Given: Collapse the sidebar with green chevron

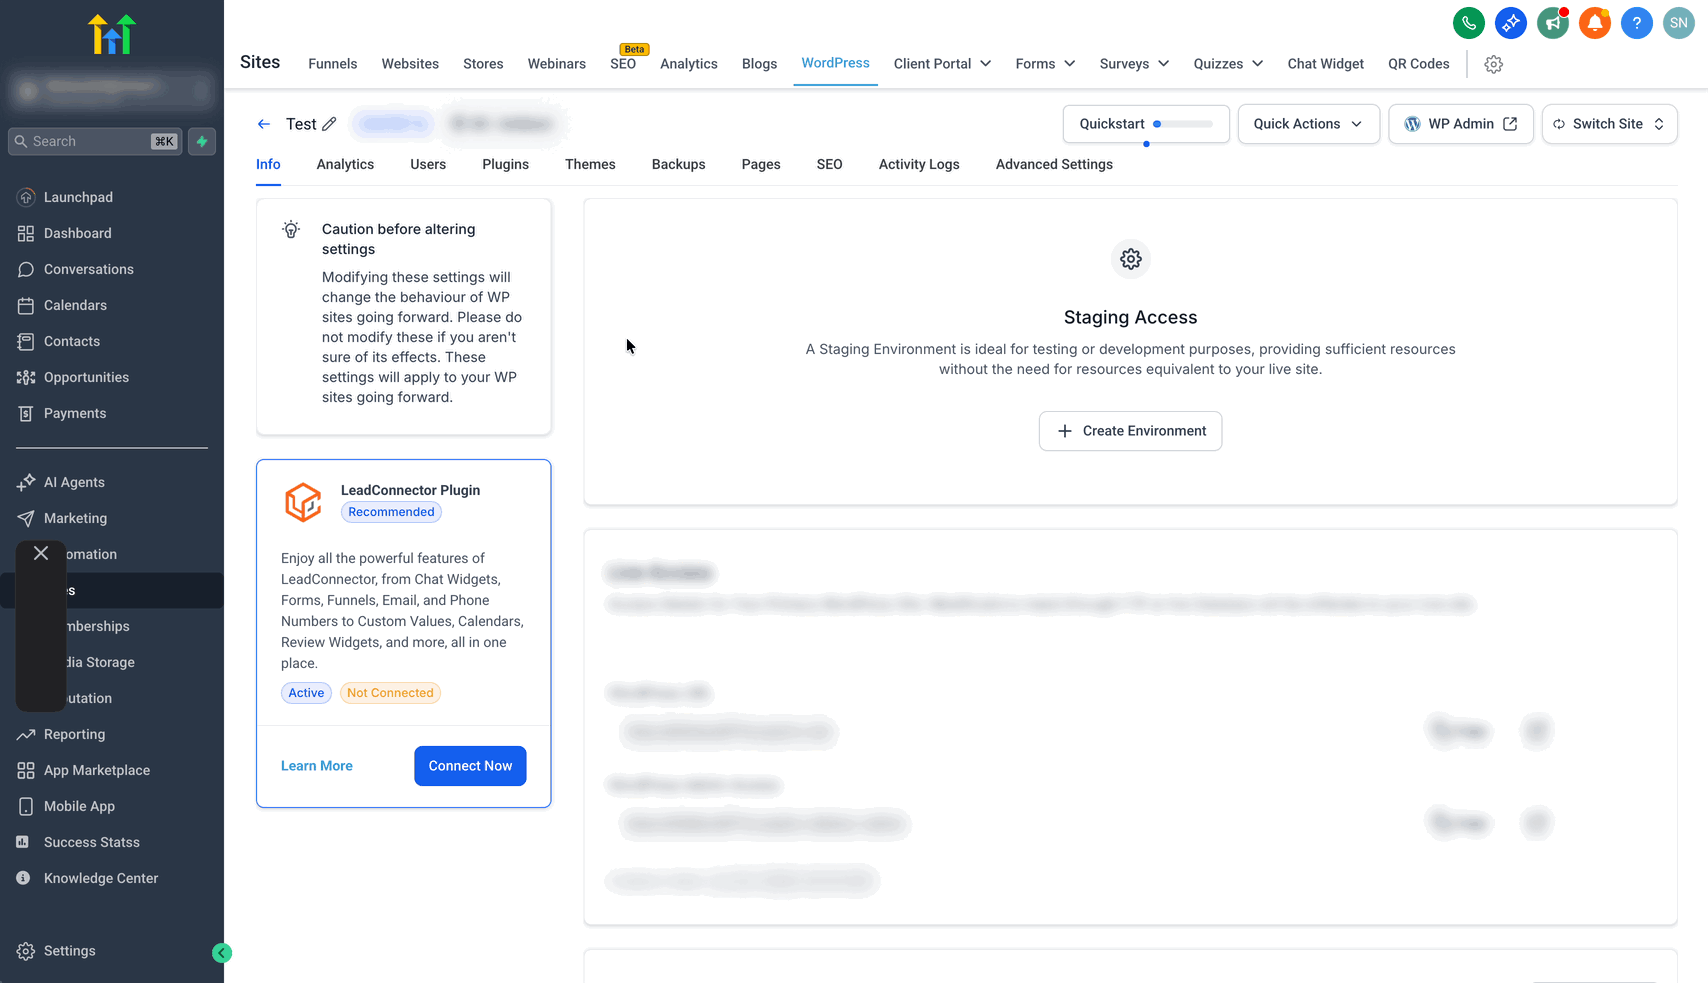Looking at the screenshot, I should (222, 953).
